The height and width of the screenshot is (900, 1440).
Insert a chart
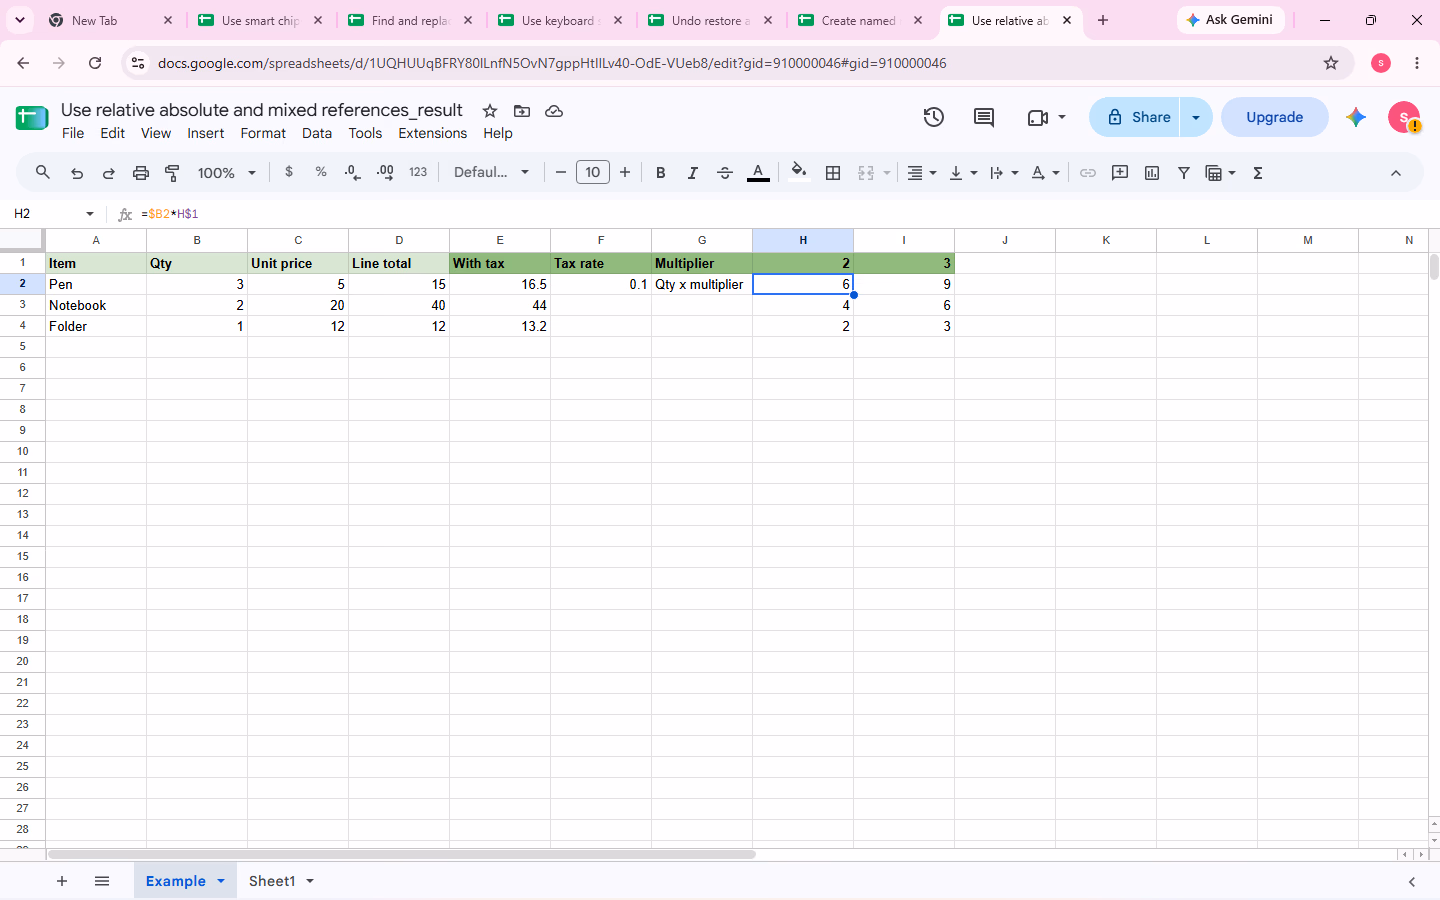(1152, 173)
